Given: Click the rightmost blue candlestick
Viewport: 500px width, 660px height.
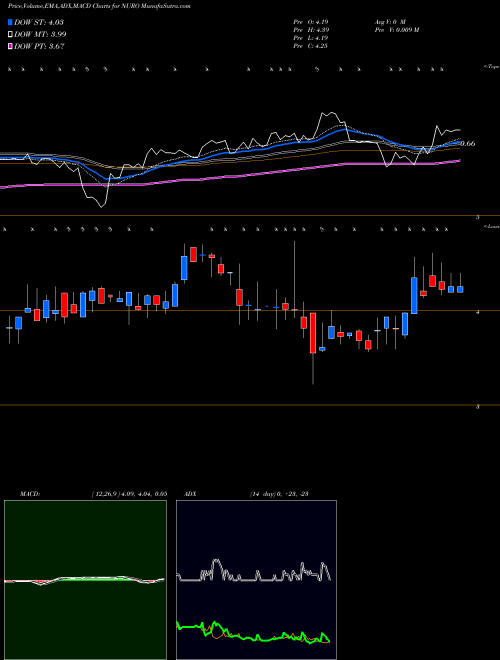Looking at the screenshot, I should pos(460,289).
